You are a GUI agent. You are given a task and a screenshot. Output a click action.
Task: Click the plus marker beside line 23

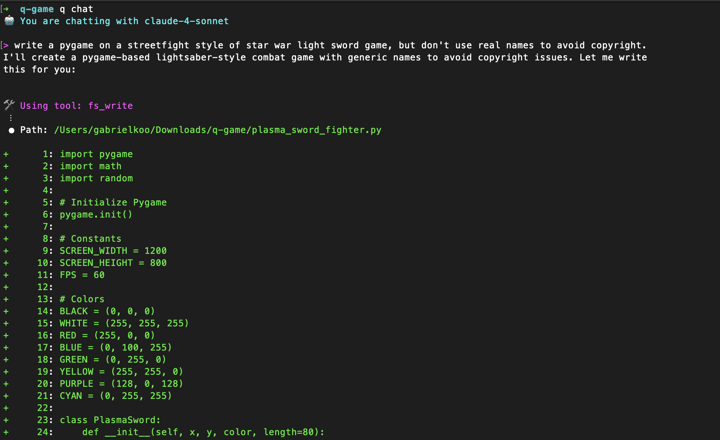[6, 420]
